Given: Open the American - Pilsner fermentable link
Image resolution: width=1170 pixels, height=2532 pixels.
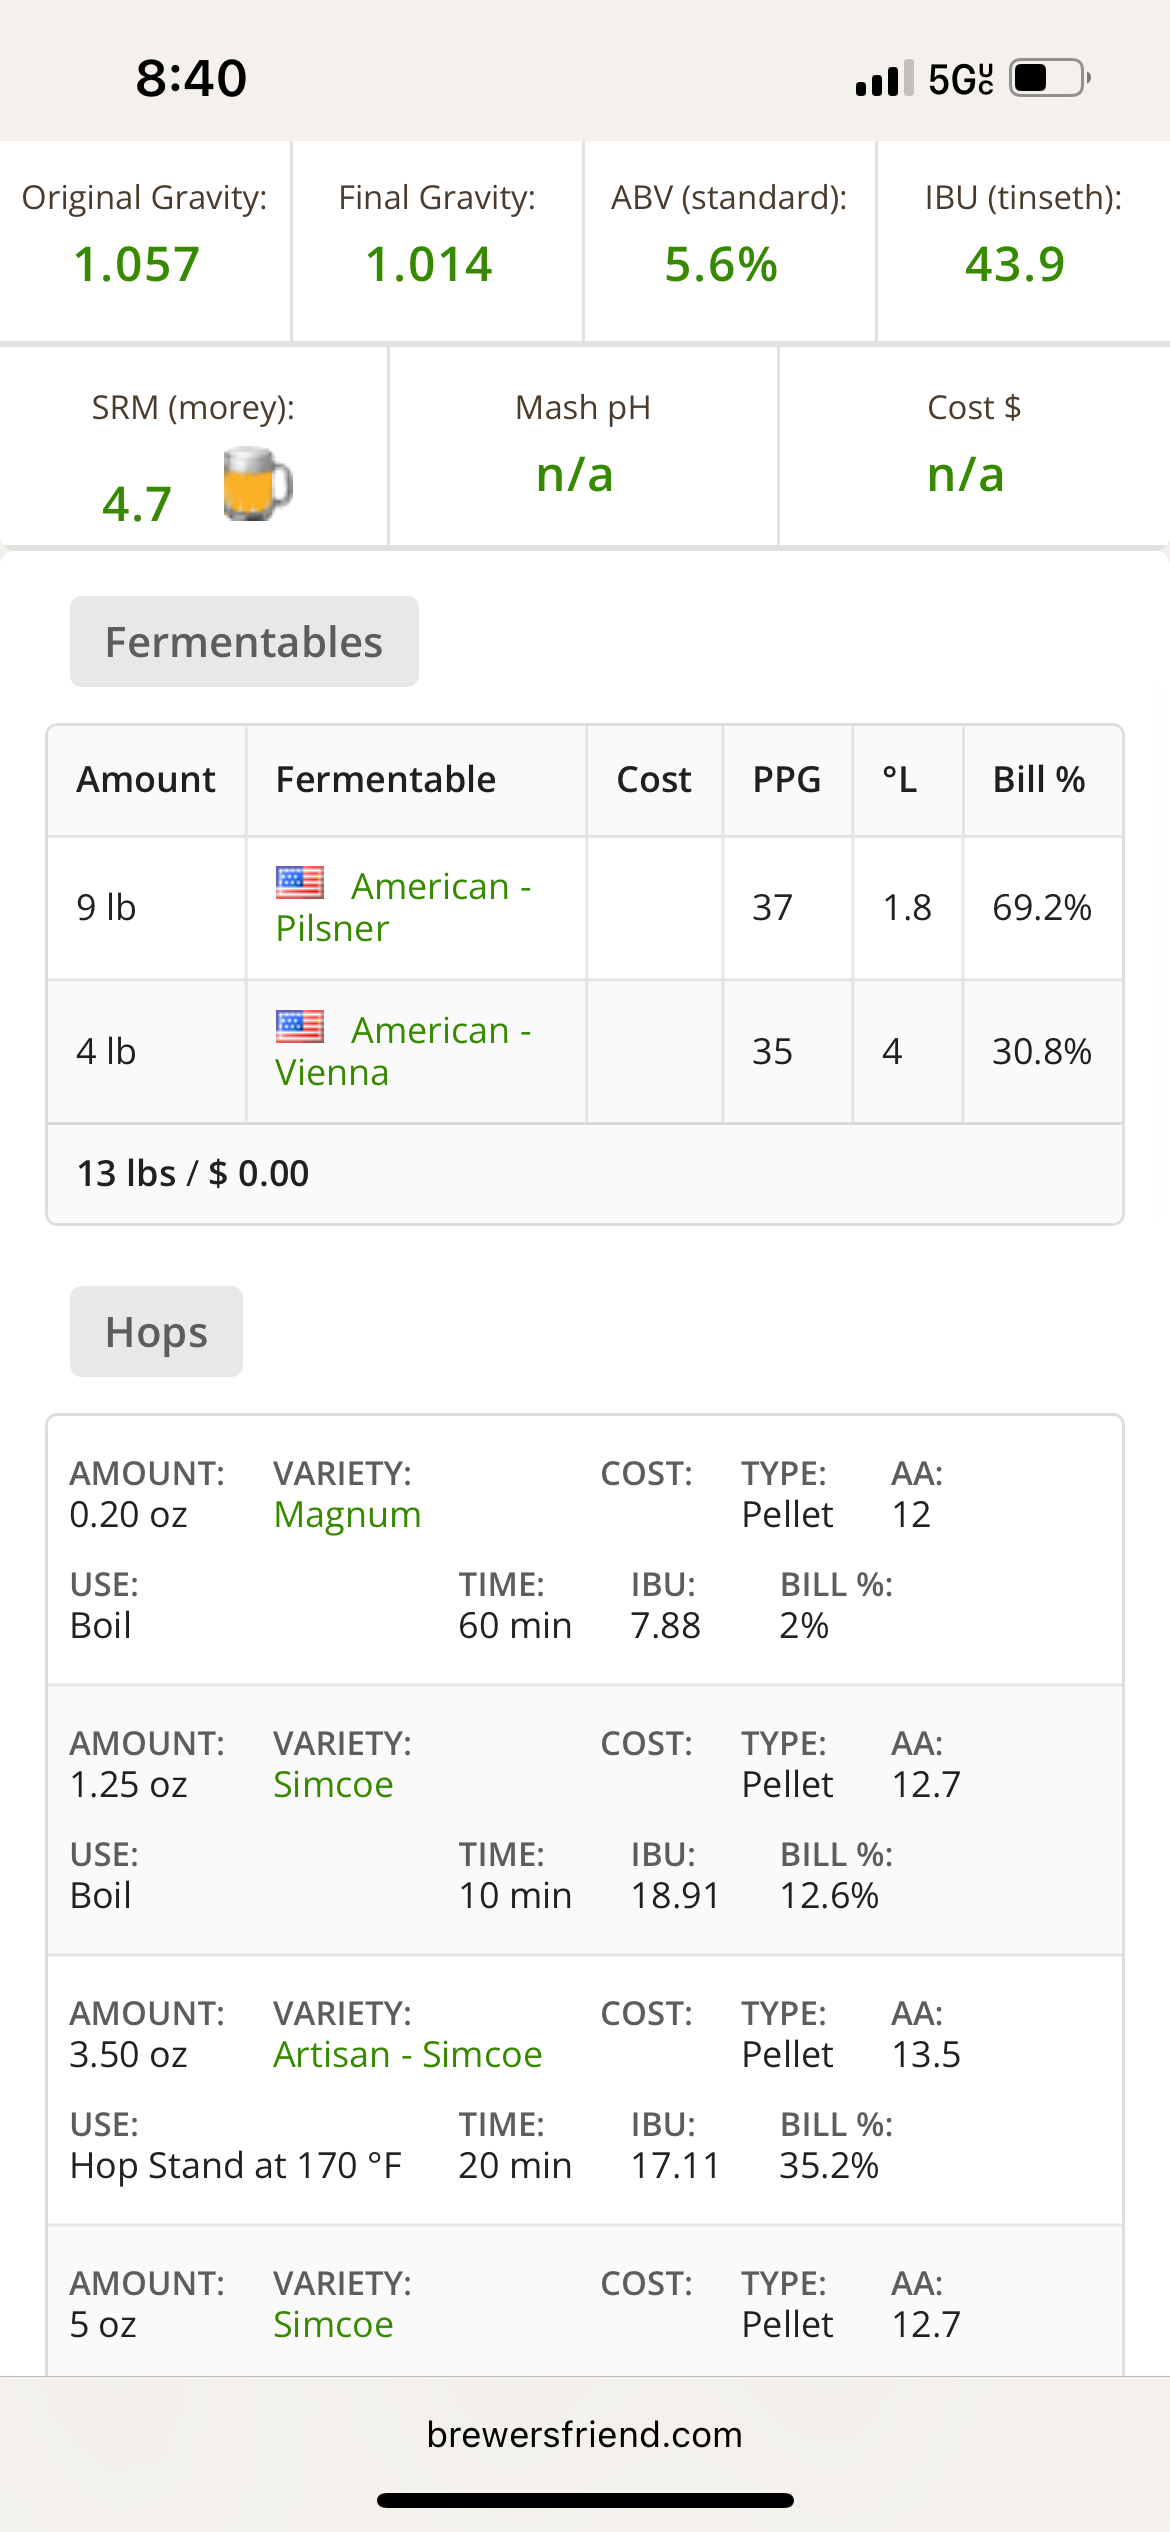Looking at the screenshot, I should 404,907.
